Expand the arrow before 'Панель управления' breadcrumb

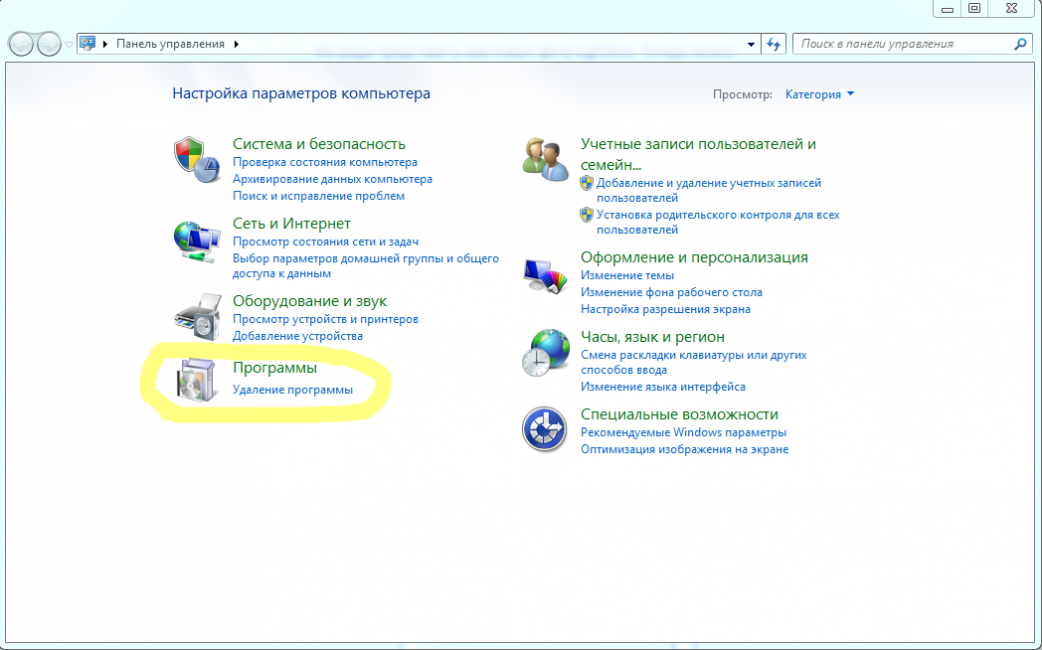pos(105,44)
